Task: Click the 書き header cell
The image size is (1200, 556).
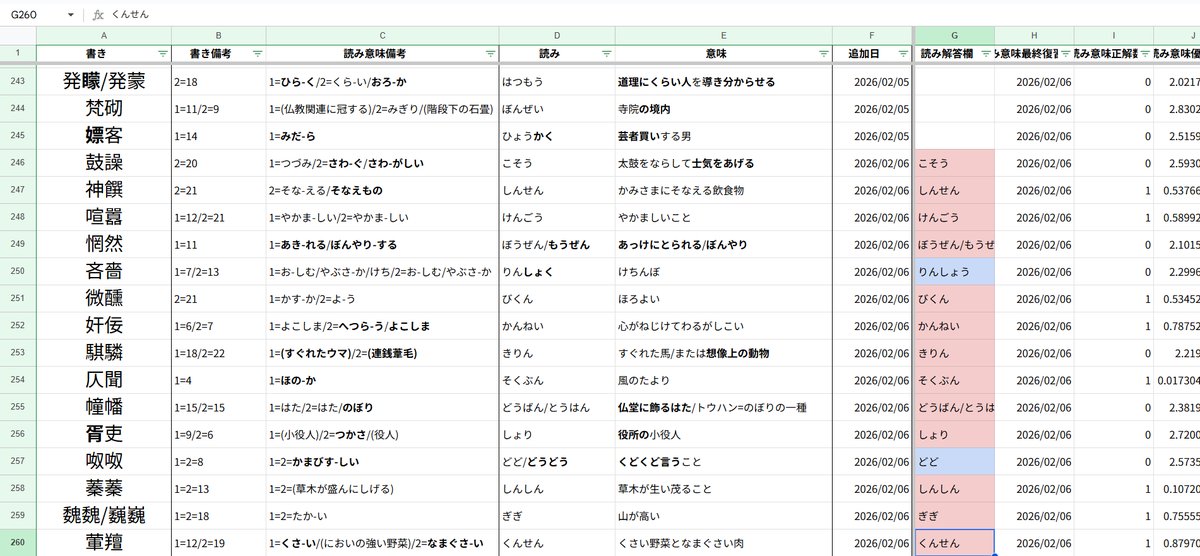Action: pyautogui.click(x=104, y=53)
